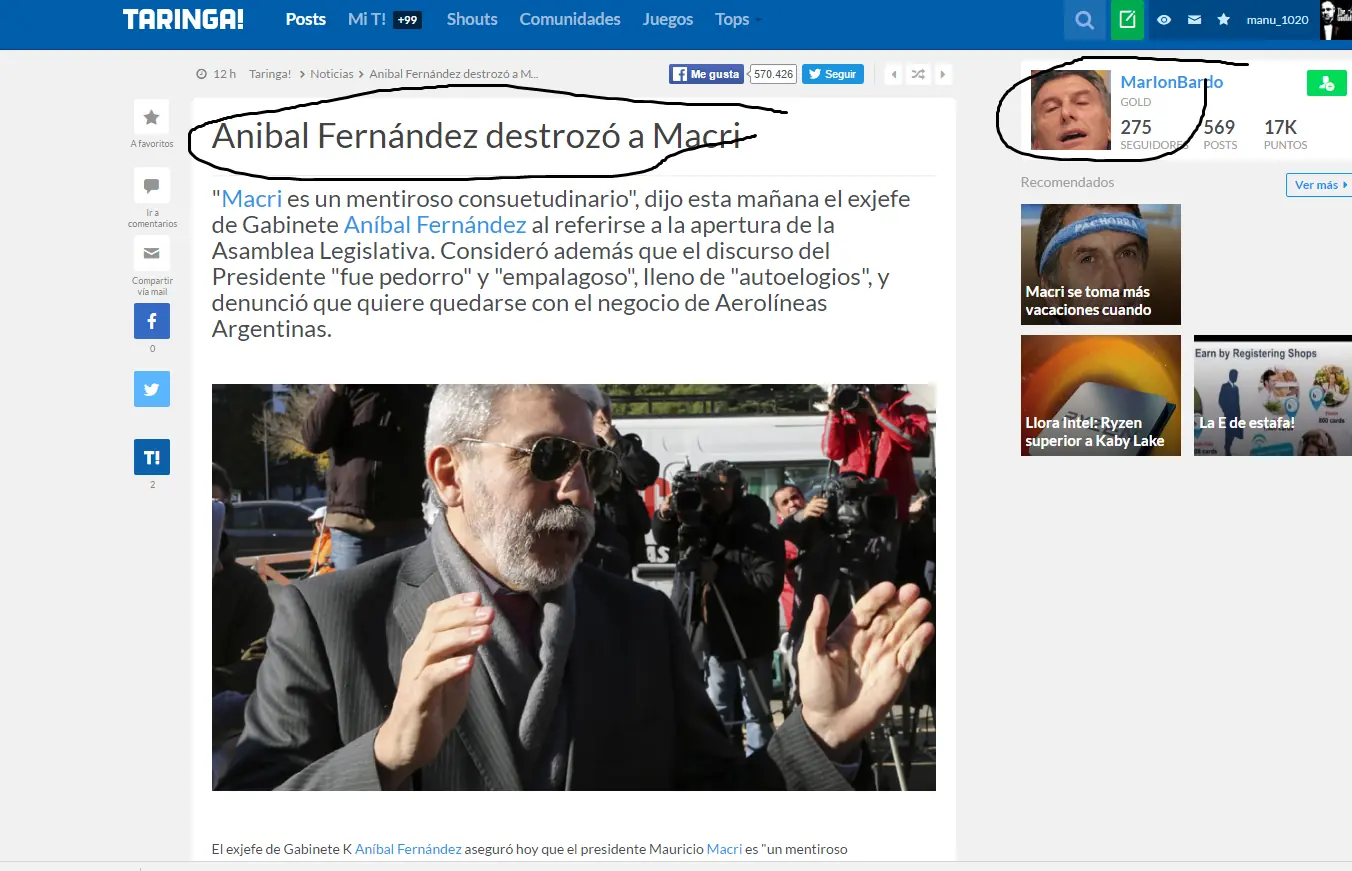Open the eye visits icon in the navbar
1352x871 pixels.
point(1163,19)
